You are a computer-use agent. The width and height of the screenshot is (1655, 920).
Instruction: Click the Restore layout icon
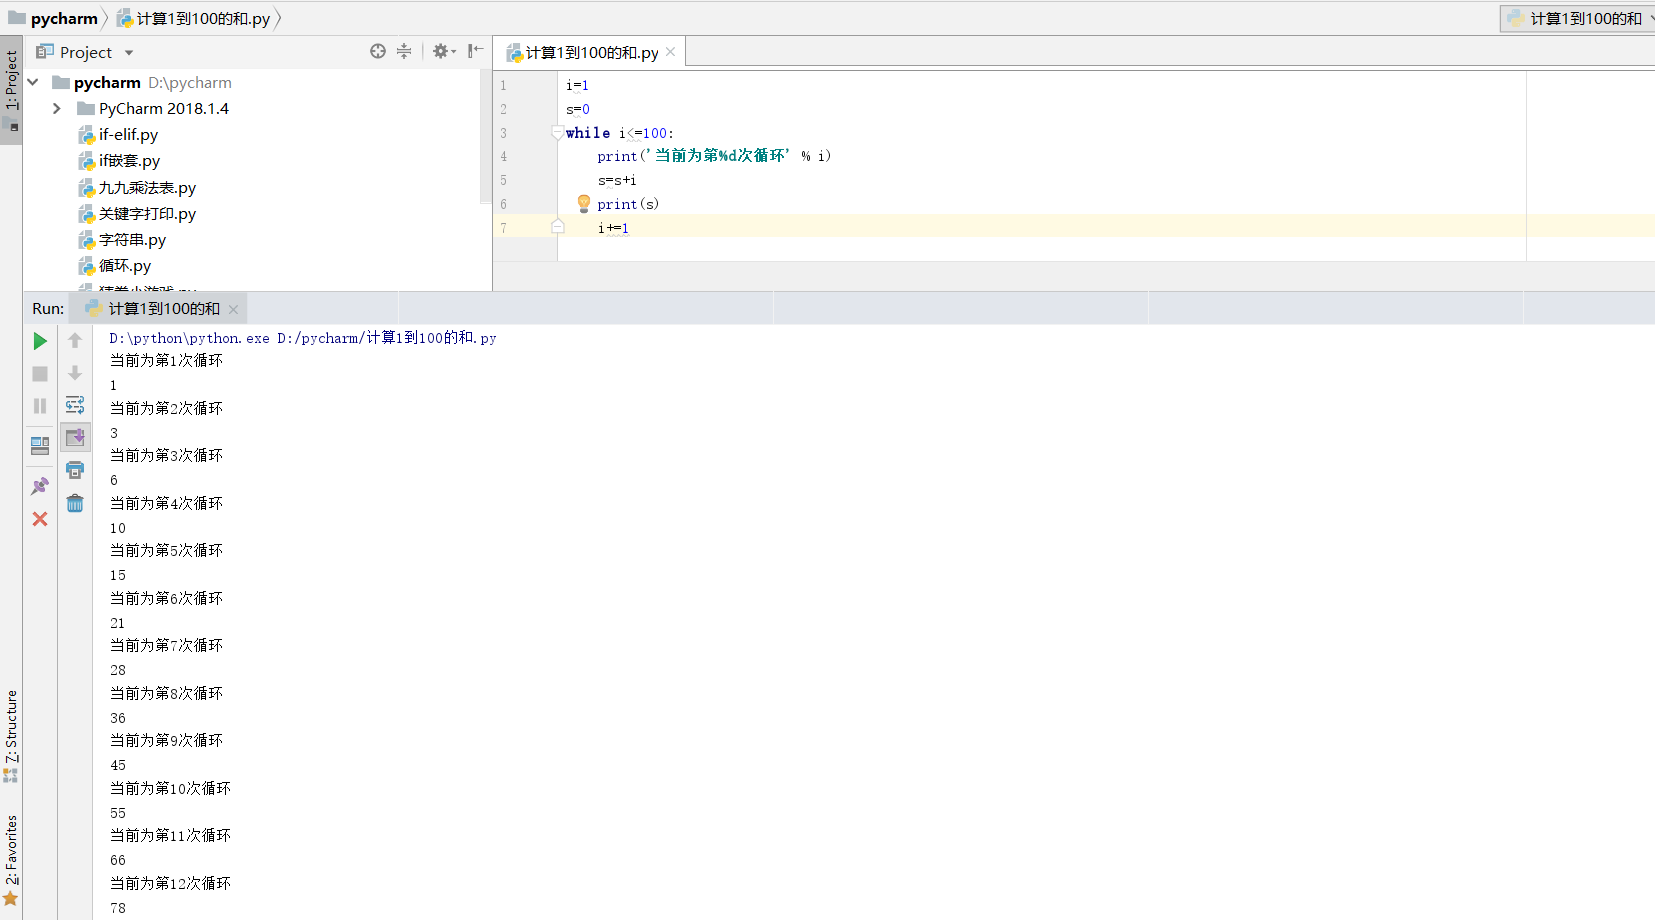pyautogui.click(x=40, y=446)
